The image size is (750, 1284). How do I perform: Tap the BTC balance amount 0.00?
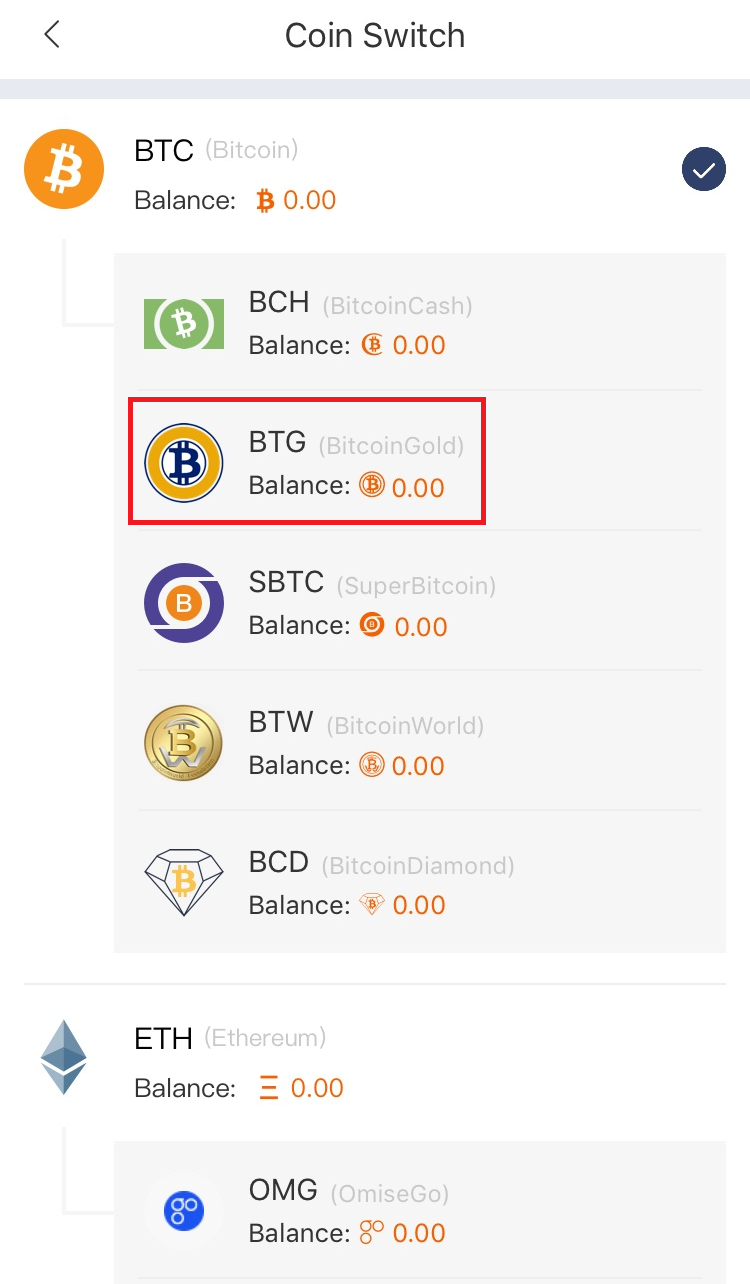[x=309, y=200]
